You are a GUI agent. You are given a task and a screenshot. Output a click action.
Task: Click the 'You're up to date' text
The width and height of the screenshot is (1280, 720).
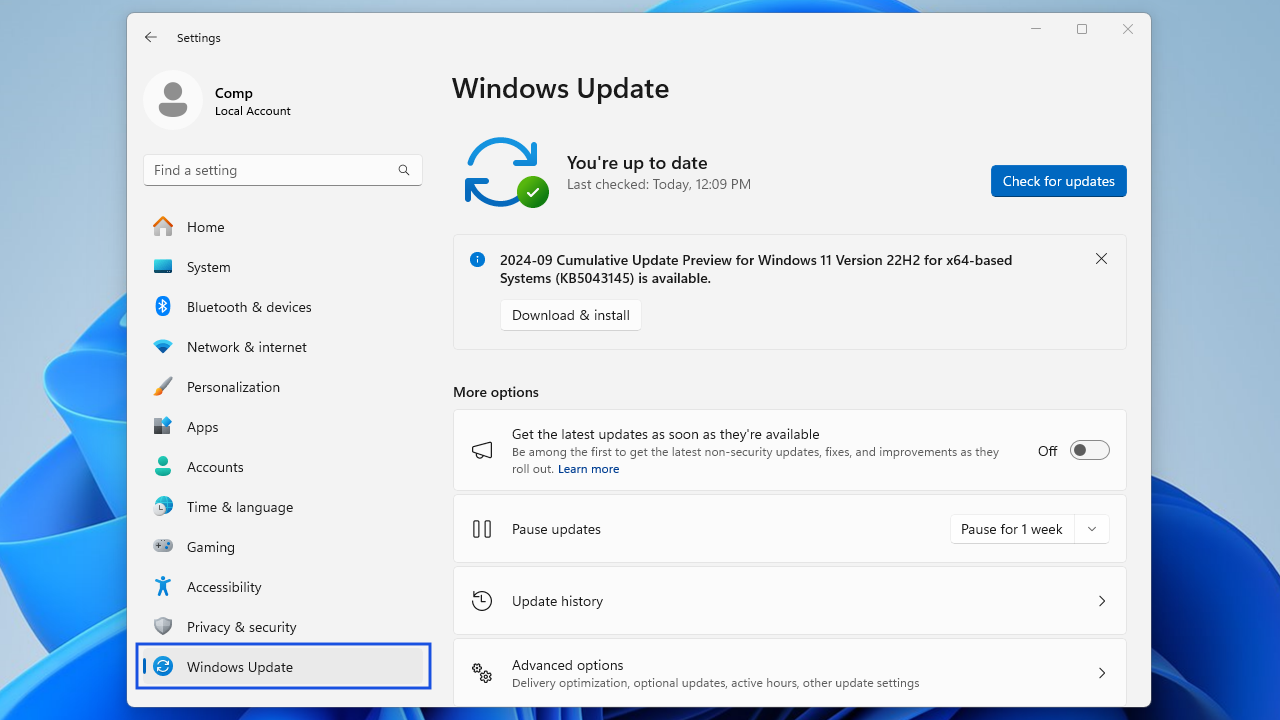pos(637,163)
